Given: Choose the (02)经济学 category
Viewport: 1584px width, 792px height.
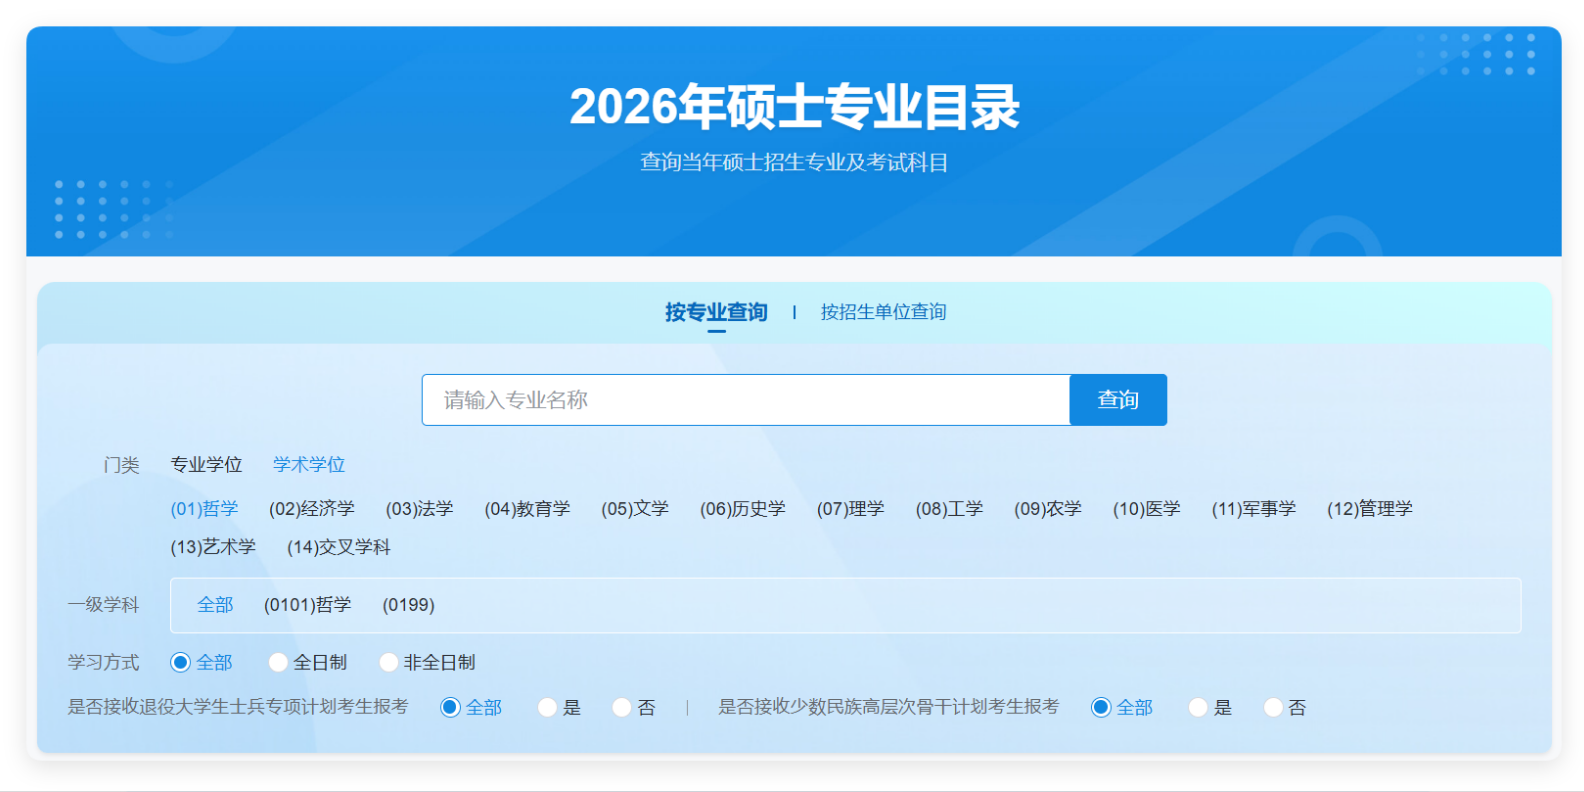Looking at the screenshot, I should point(312,509).
